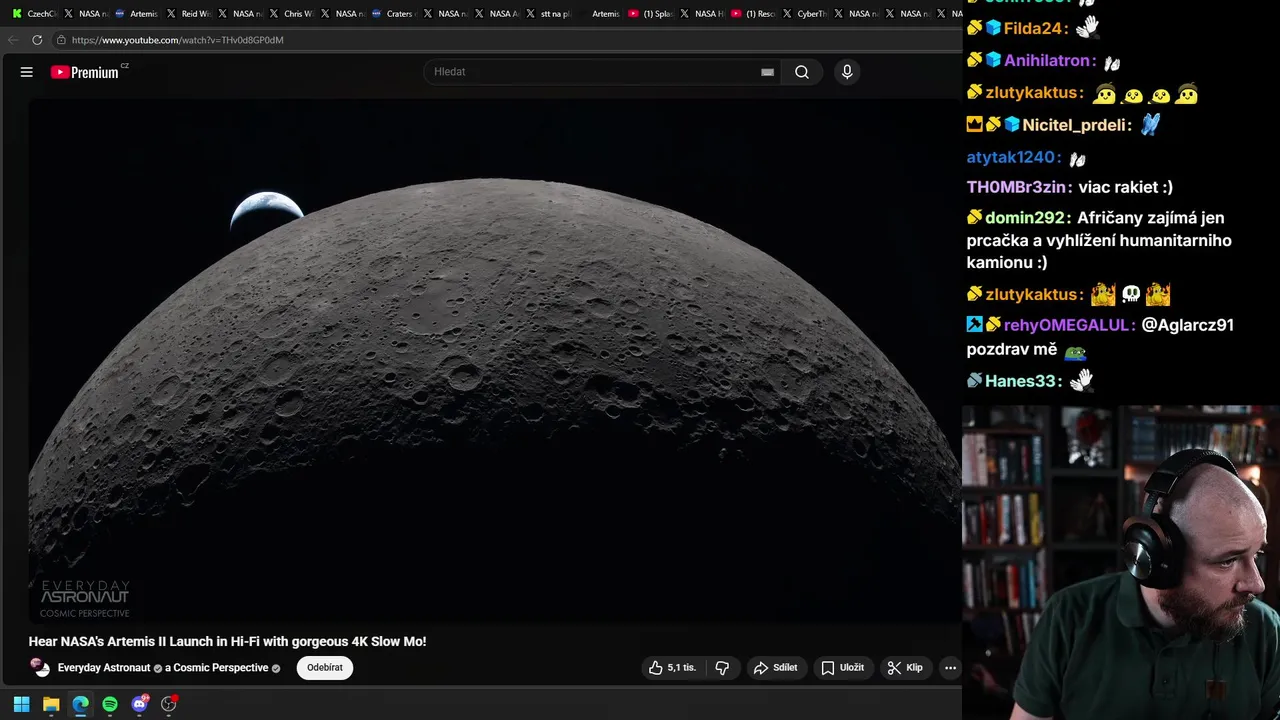The image size is (1280, 720).
Task: Switch to the (1) Resc YouTube tab
Action: tap(753, 14)
